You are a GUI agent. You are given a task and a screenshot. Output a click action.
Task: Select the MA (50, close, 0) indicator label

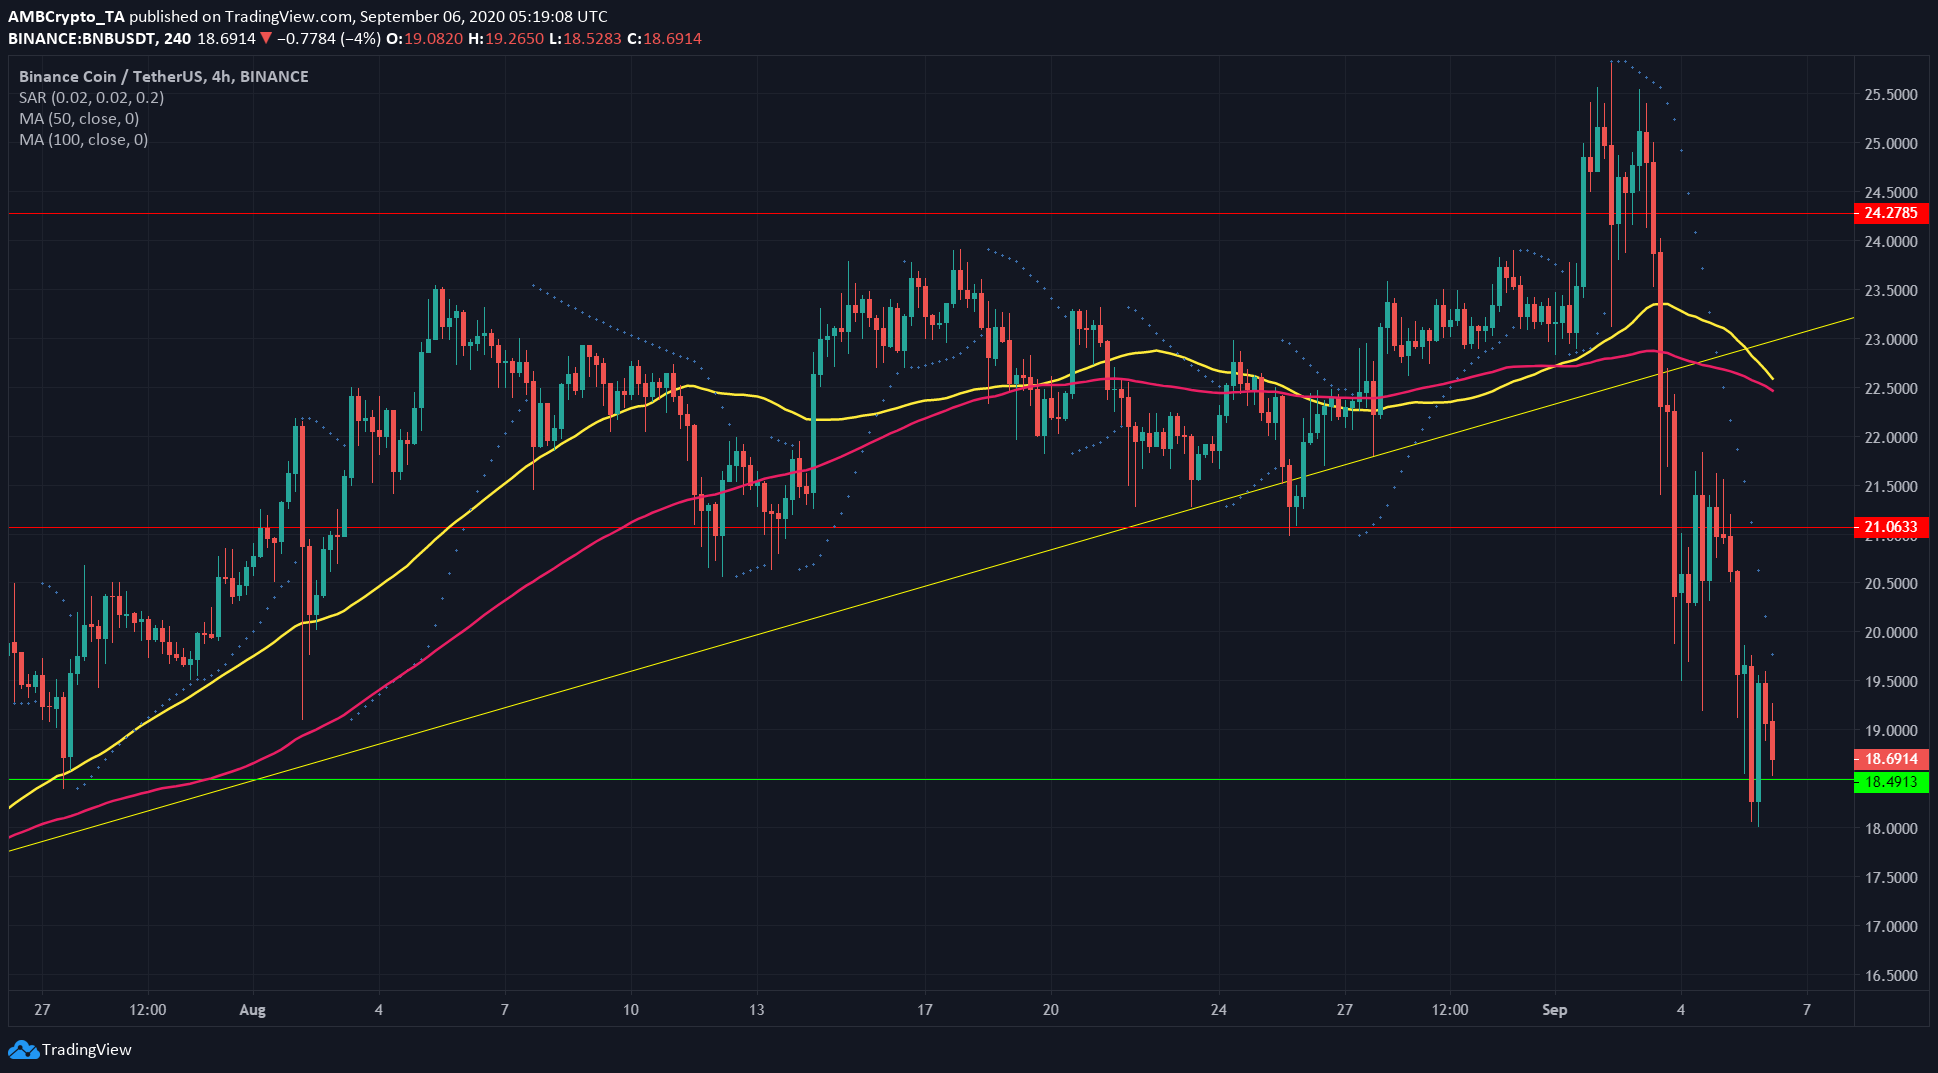pos(79,118)
